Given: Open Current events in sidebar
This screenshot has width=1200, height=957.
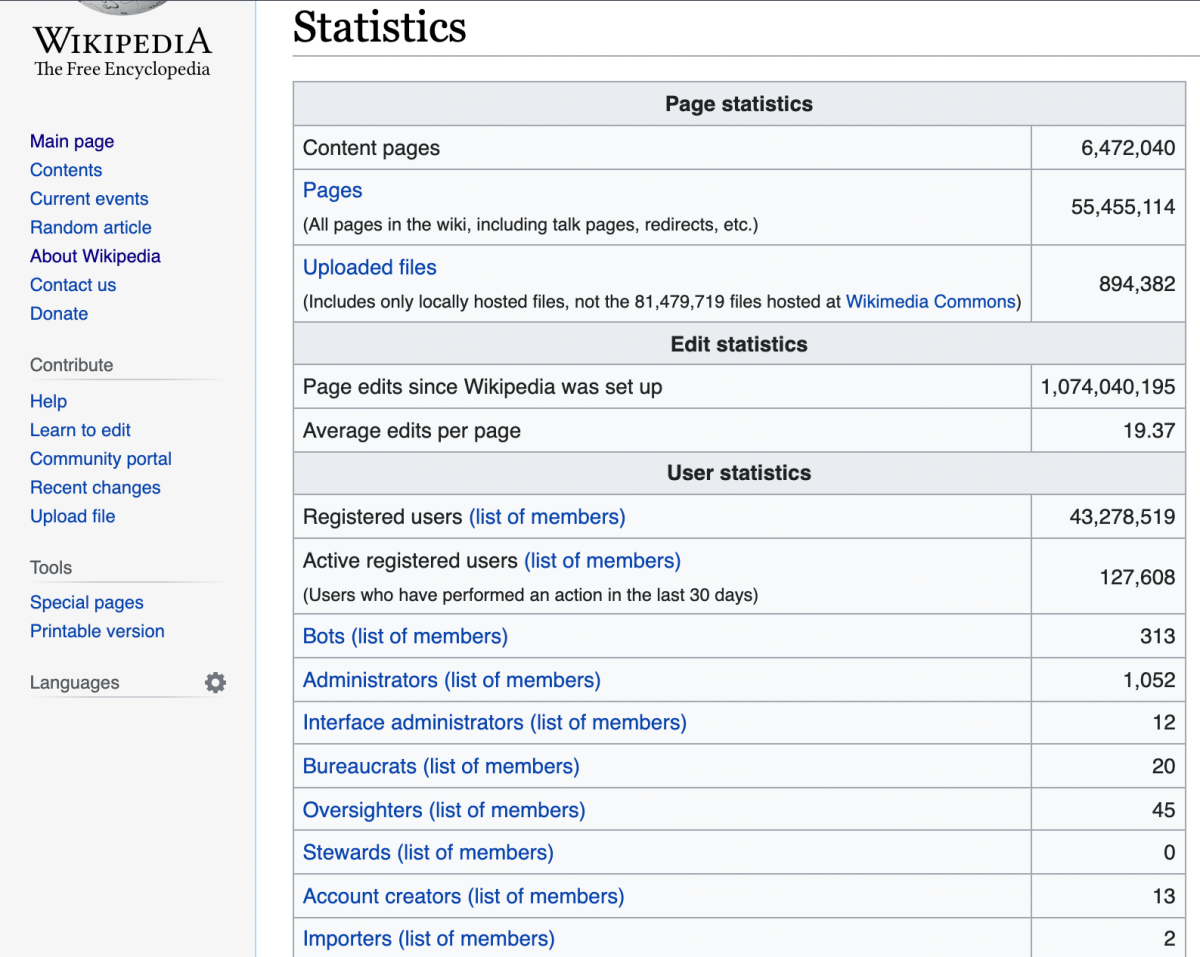Looking at the screenshot, I should tap(89, 199).
